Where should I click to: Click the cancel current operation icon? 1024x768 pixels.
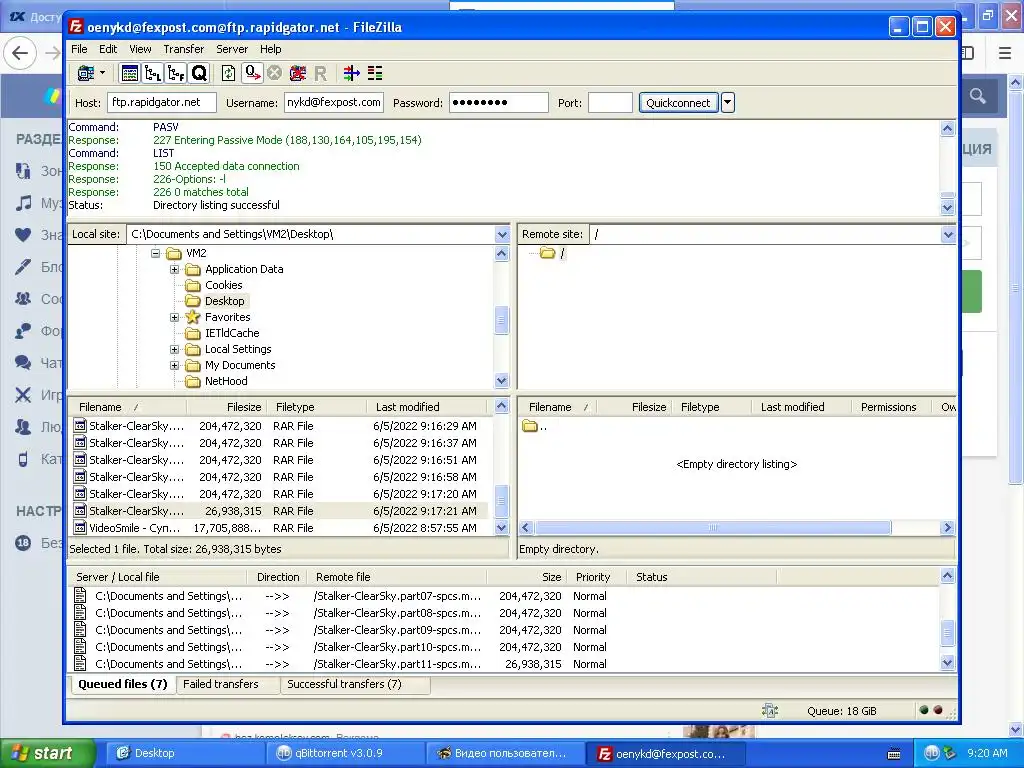pyautogui.click(x=275, y=73)
